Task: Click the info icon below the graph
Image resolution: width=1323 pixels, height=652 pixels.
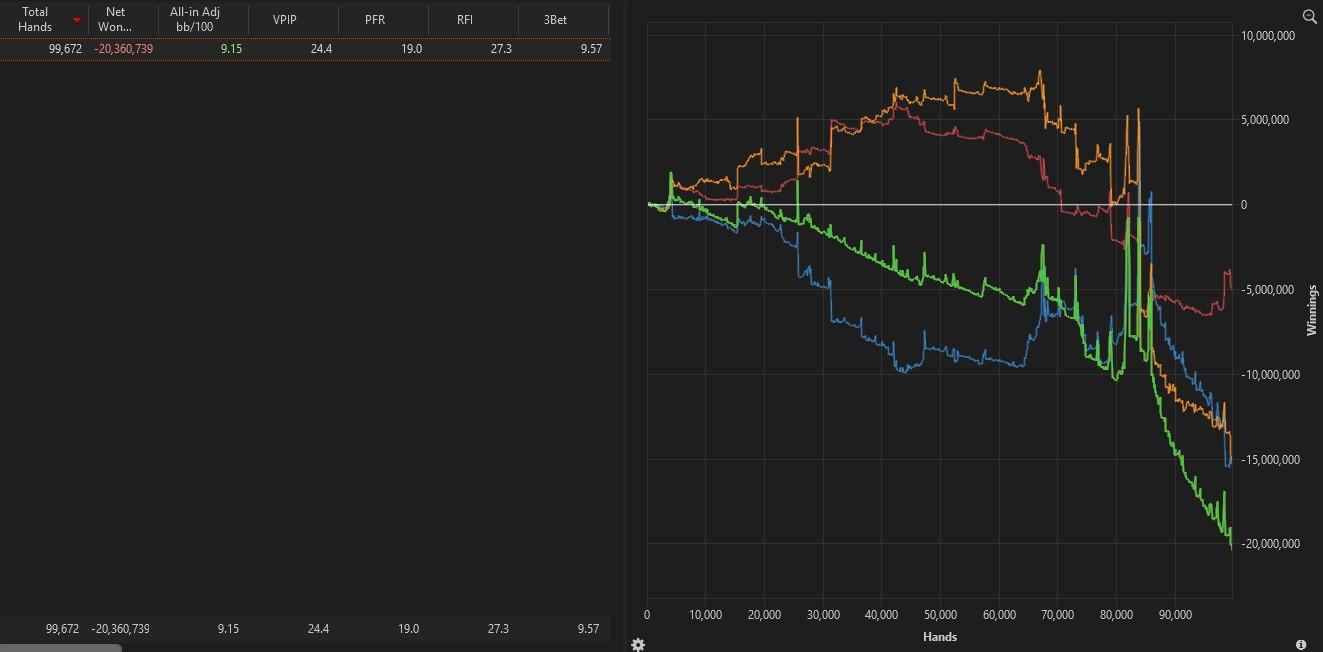Action: [x=1301, y=645]
